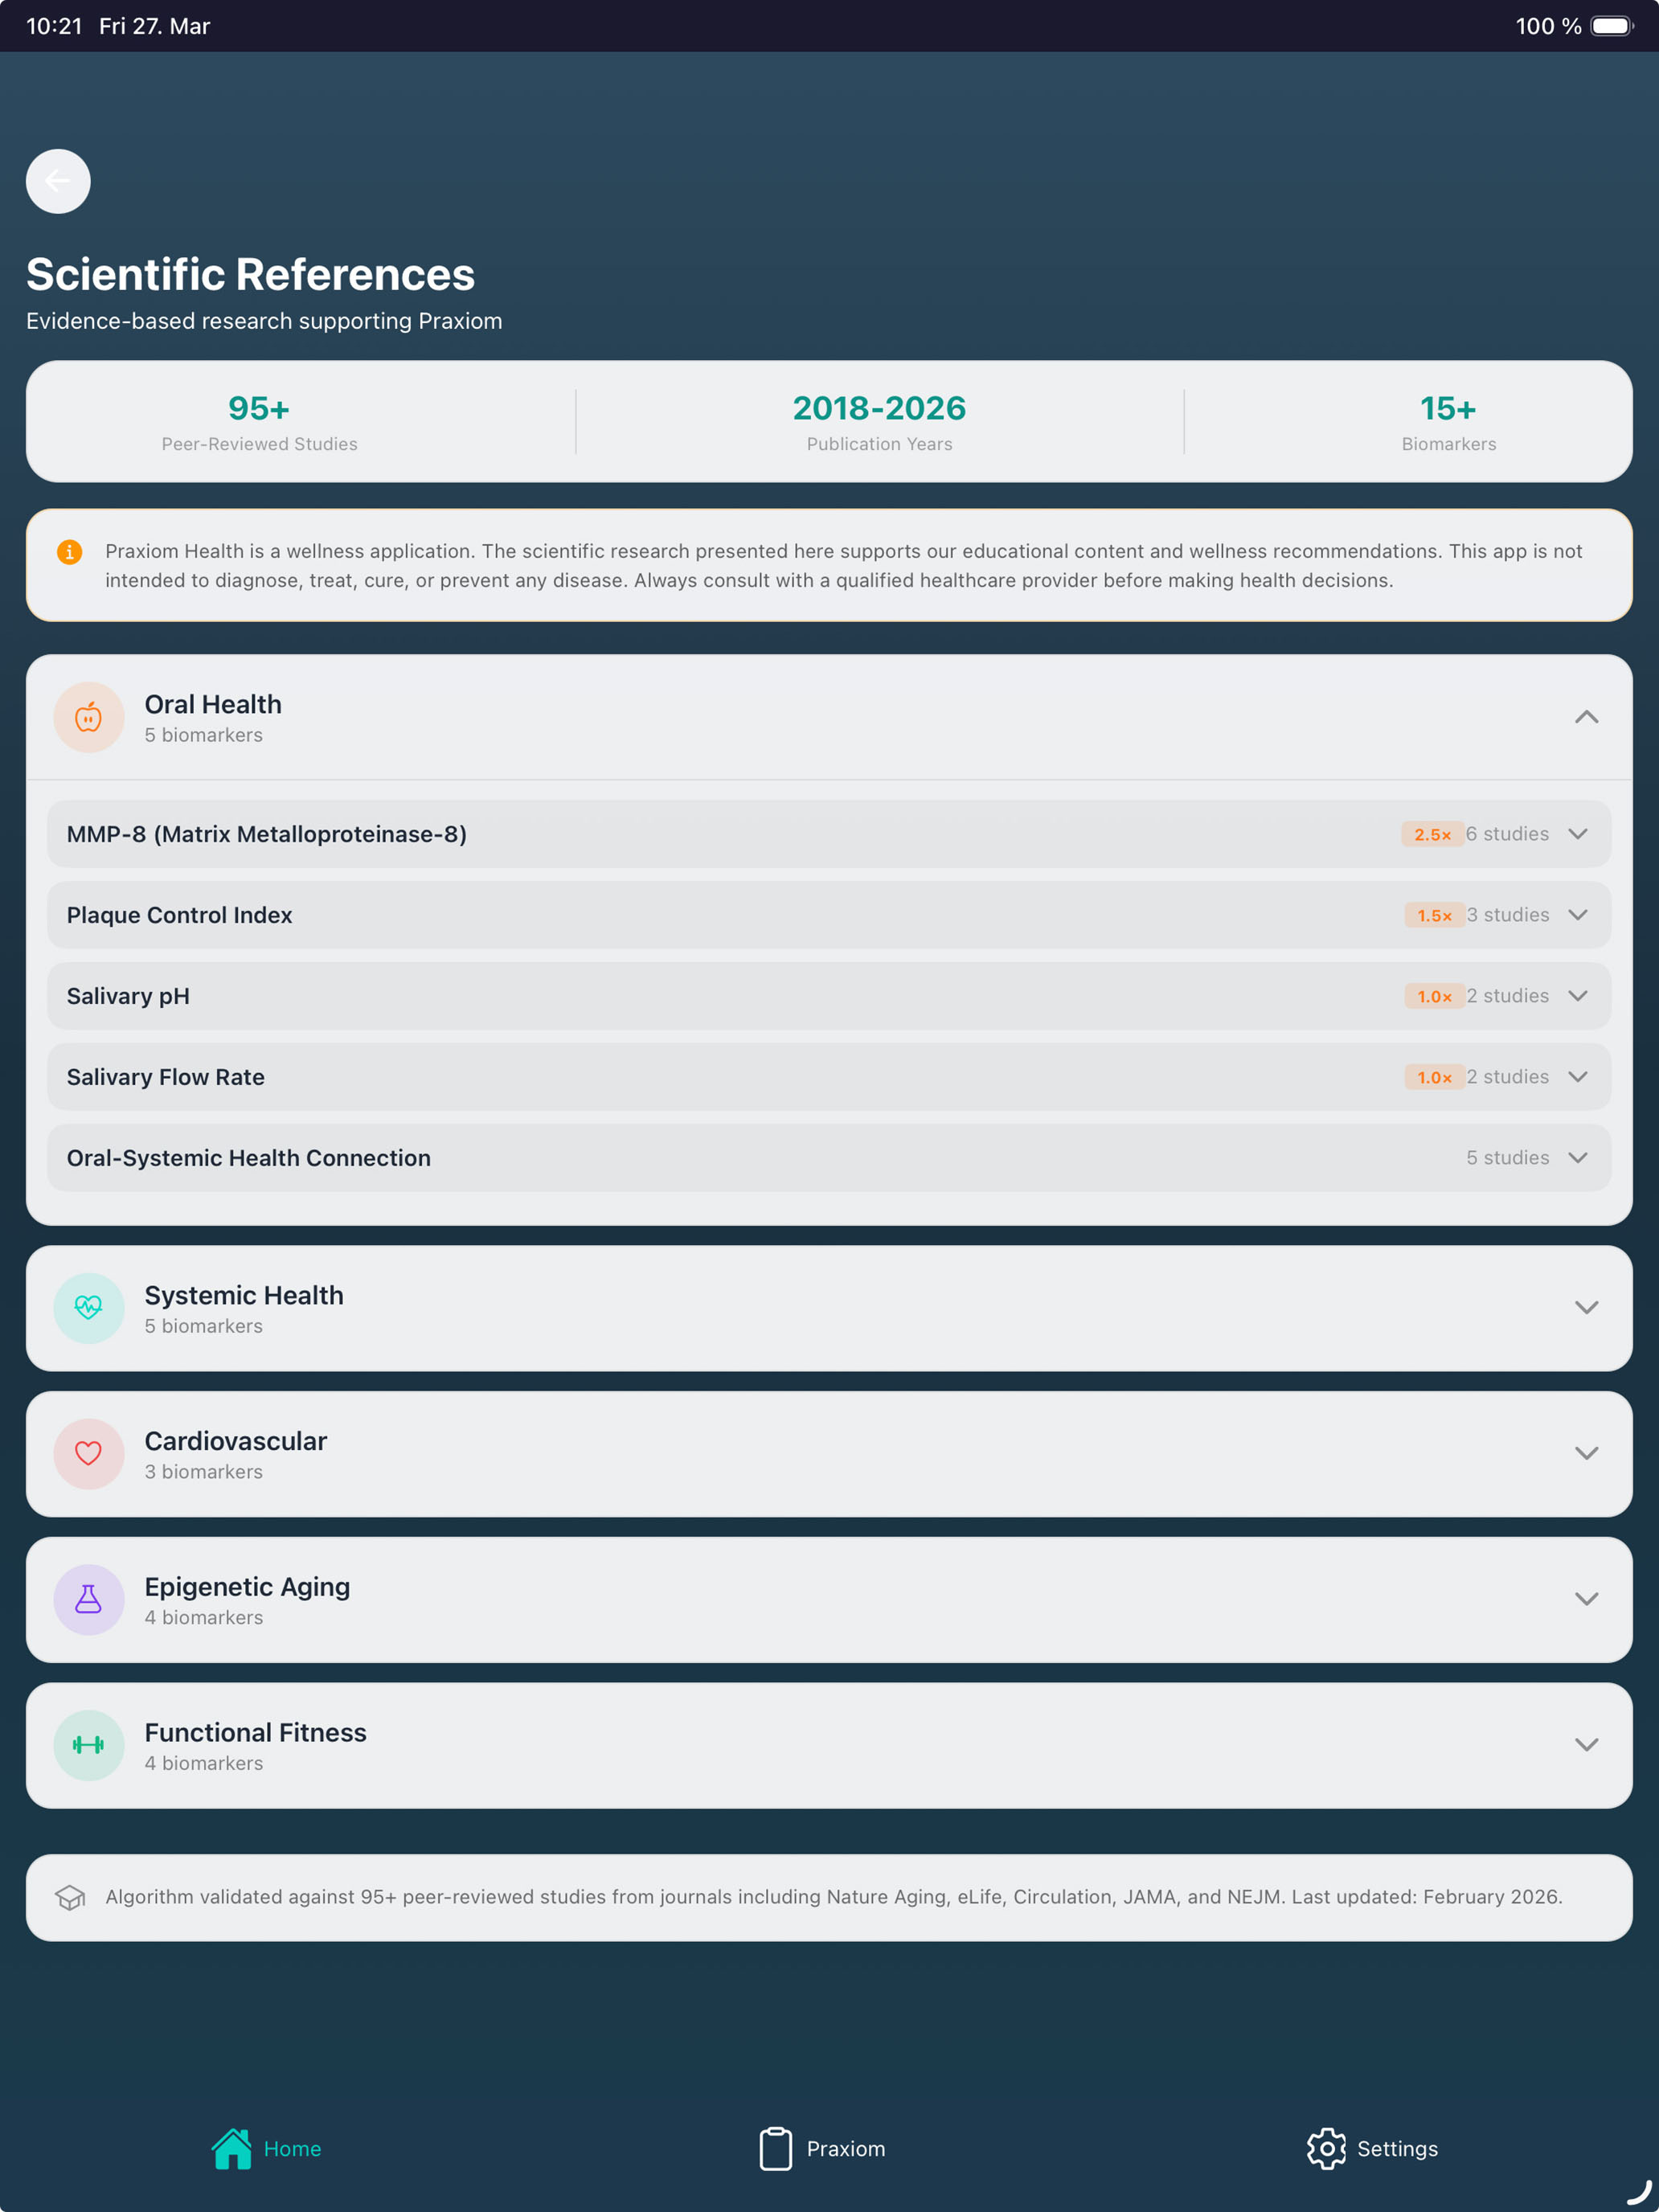Click the Oral Health apple icon
1659x2212 pixels.
[x=89, y=717]
